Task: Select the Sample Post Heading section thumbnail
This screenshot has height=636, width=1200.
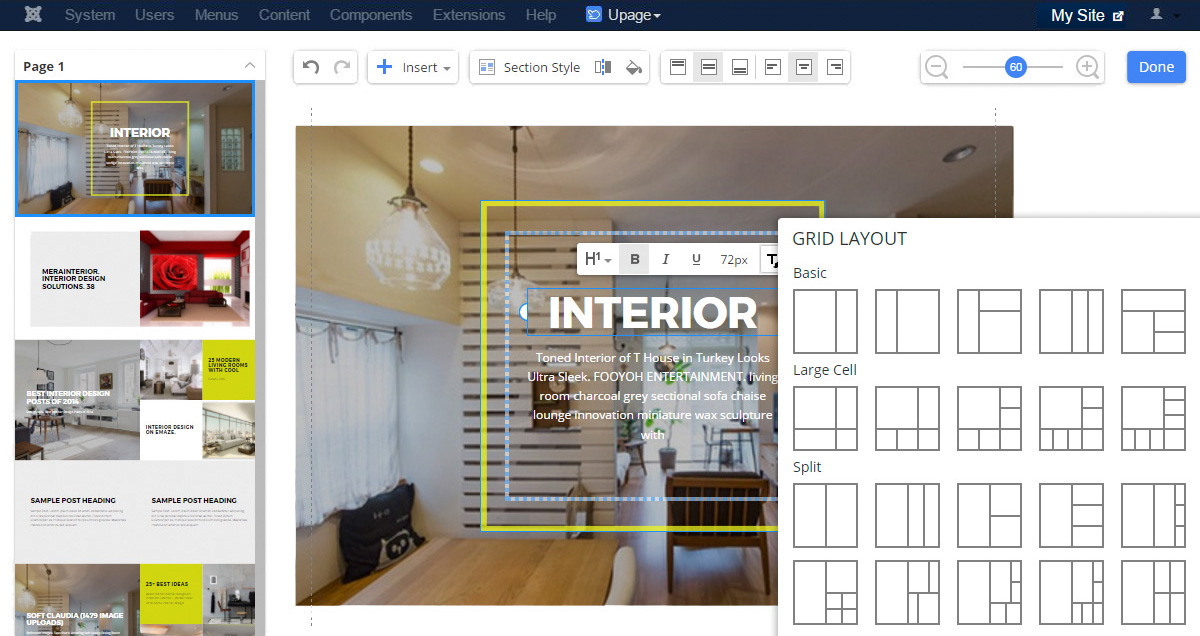Action: (135, 512)
